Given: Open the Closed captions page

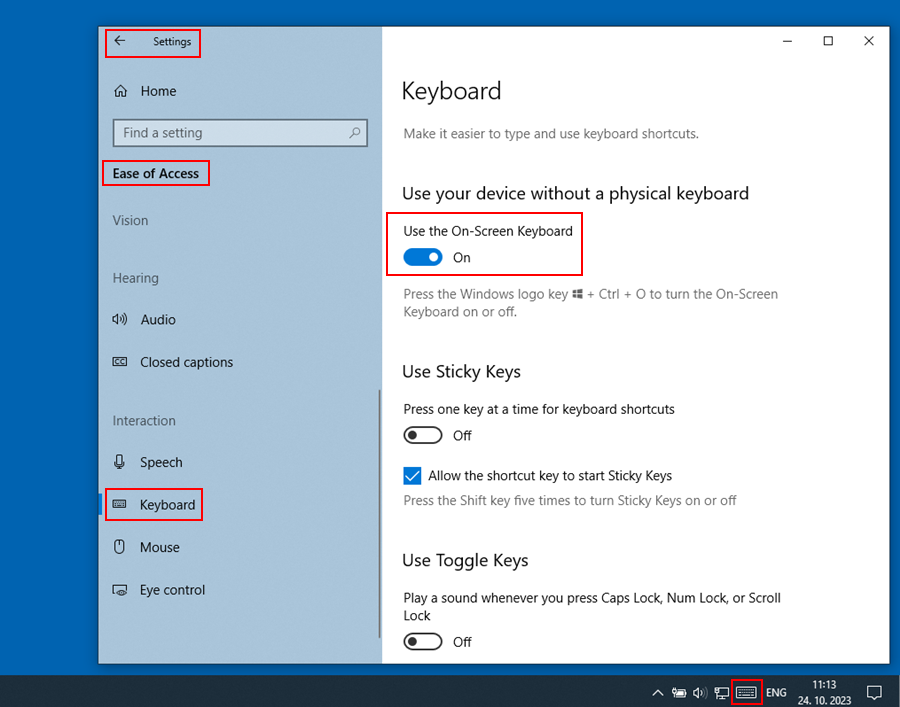Looking at the screenshot, I should pos(173,362).
